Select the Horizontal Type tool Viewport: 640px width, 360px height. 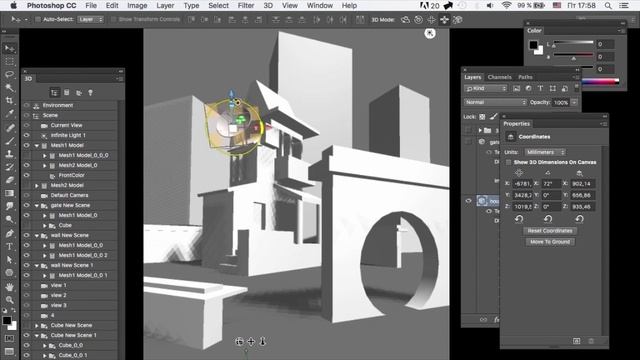(9, 247)
